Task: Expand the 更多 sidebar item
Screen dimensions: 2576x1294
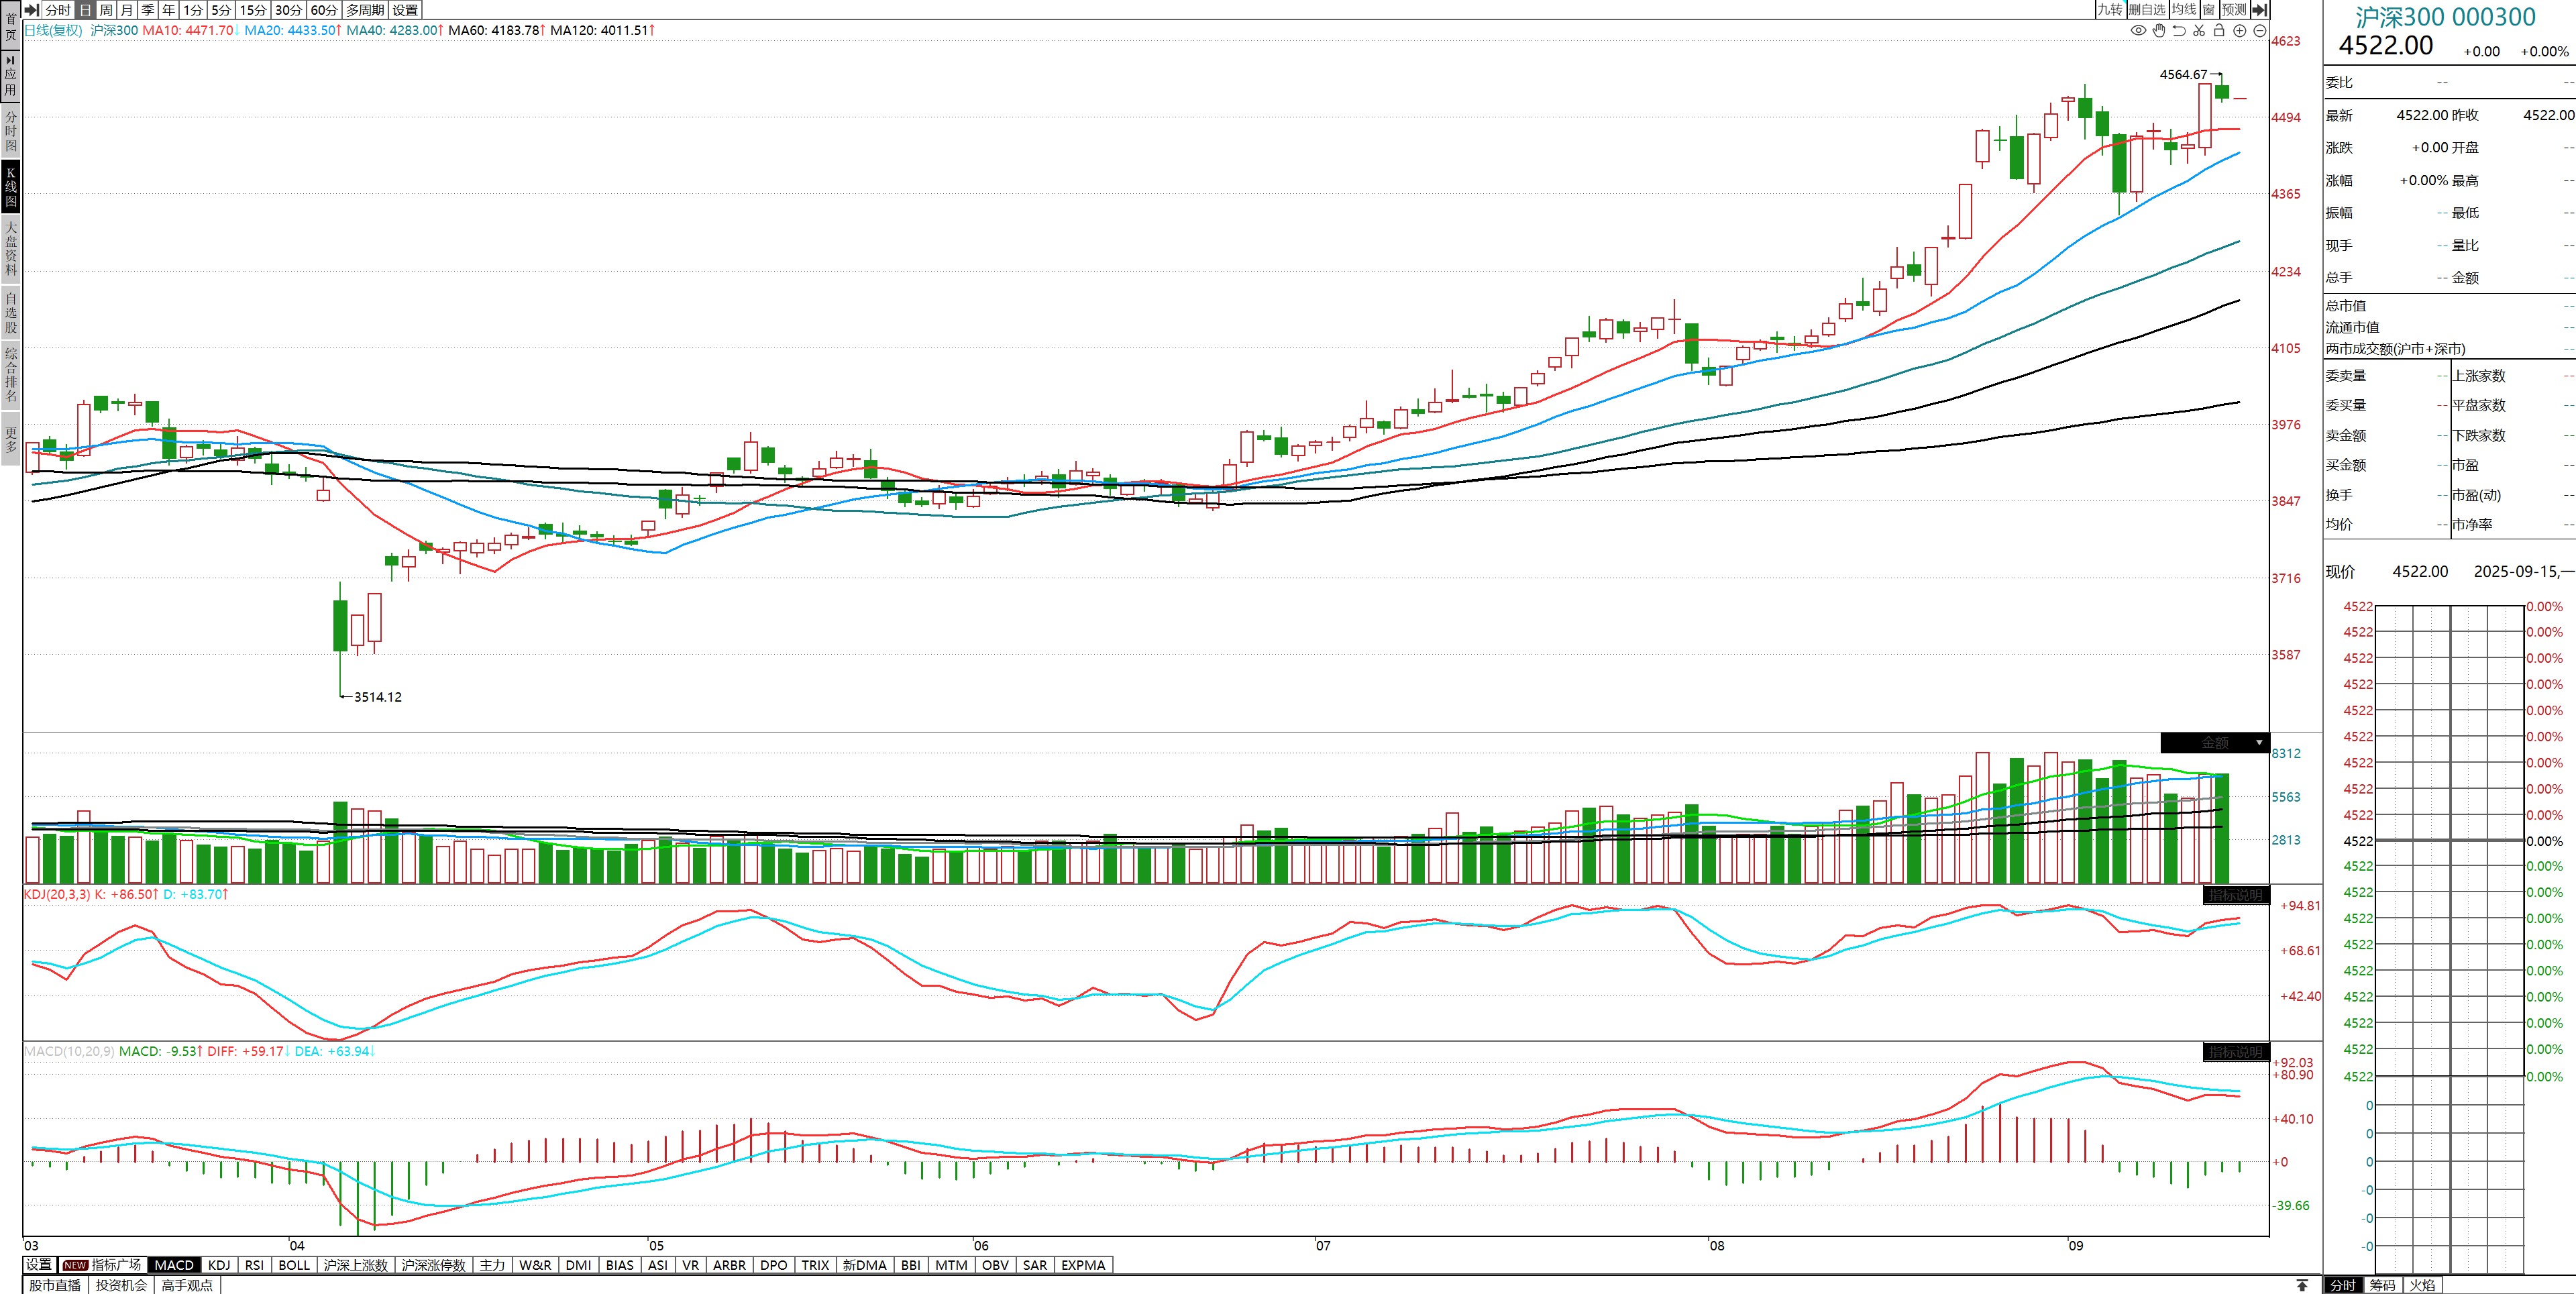Action: (11, 440)
